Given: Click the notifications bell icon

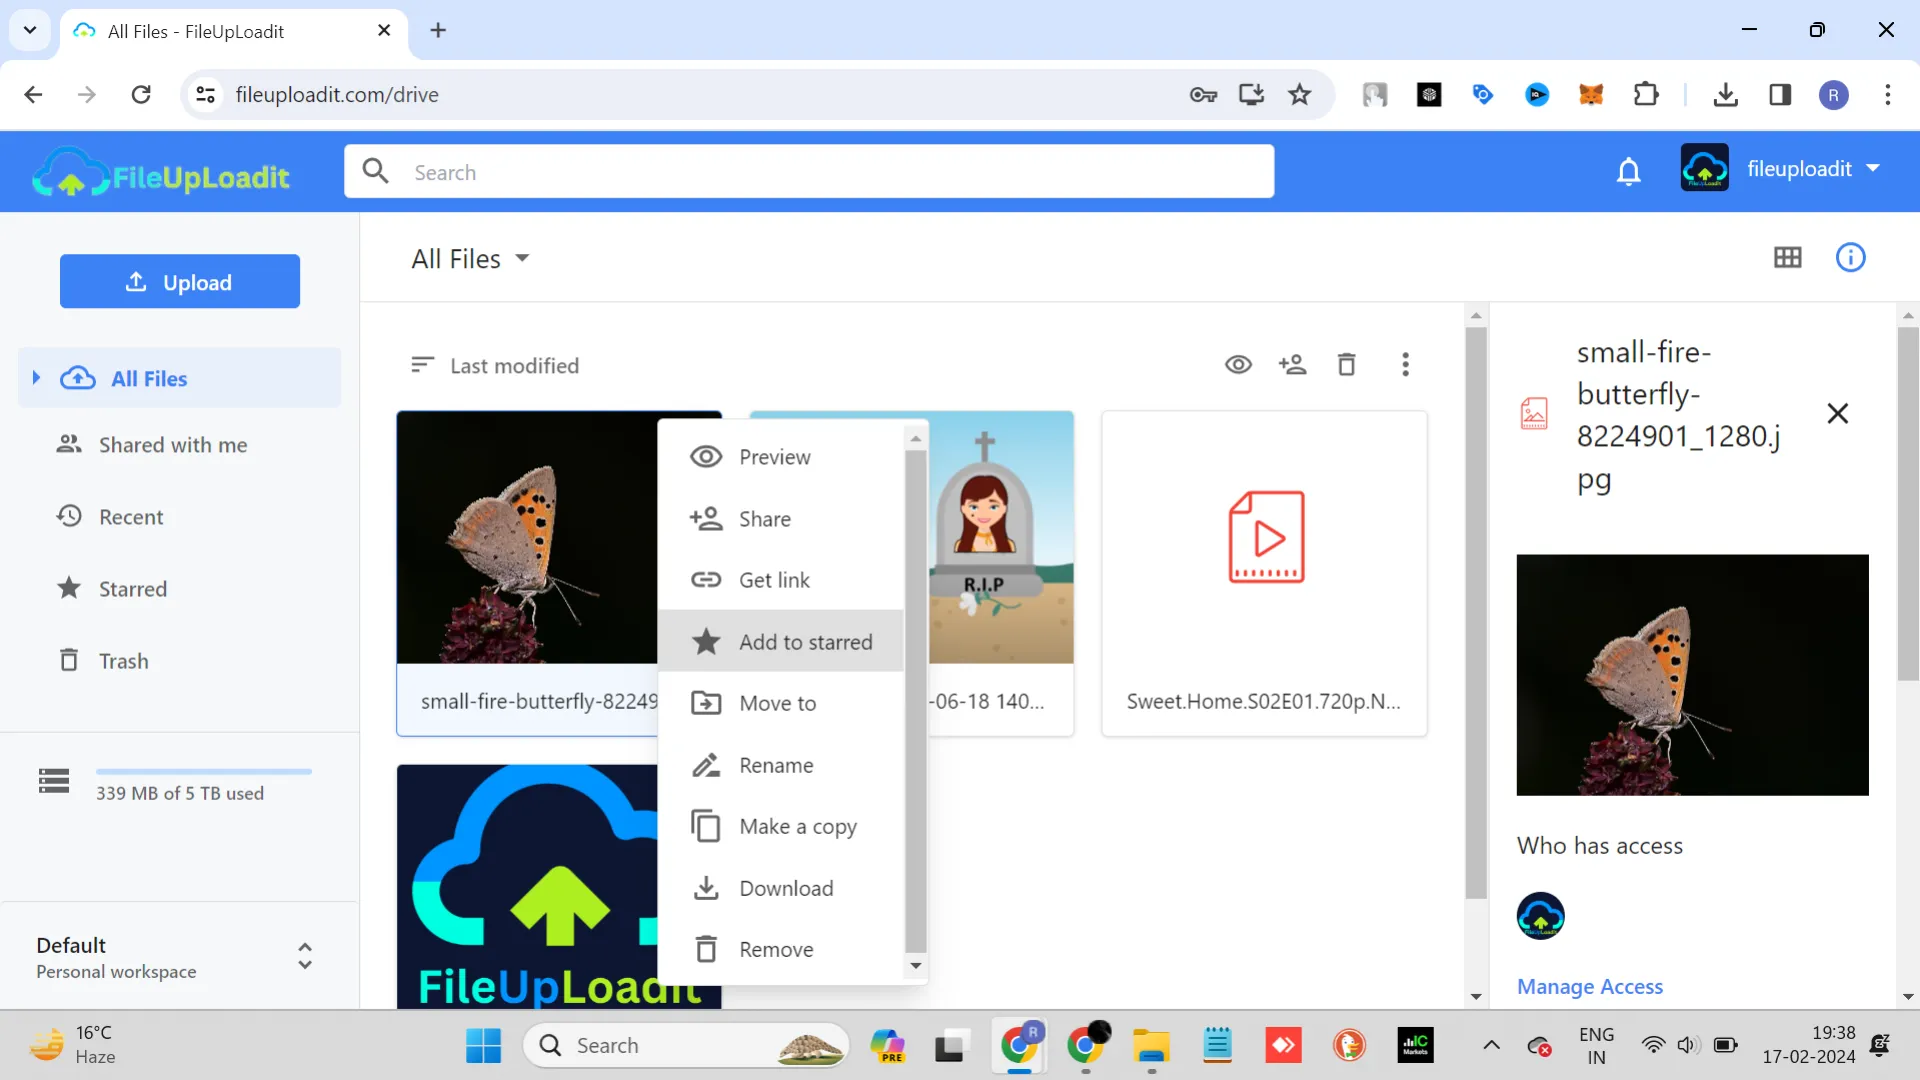Looking at the screenshot, I should pyautogui.click(x=1629, y=172).
